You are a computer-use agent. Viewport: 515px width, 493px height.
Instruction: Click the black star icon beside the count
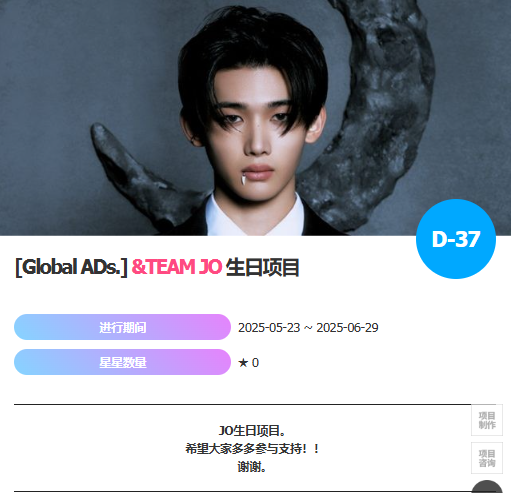pyautogui.click(x=243, y=363)
